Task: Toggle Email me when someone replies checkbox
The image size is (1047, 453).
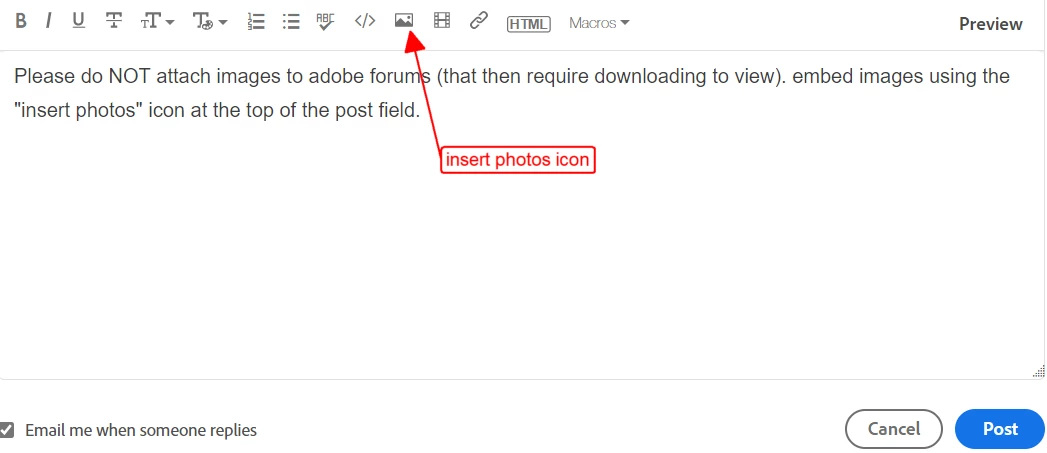Action: coord(7,430)
